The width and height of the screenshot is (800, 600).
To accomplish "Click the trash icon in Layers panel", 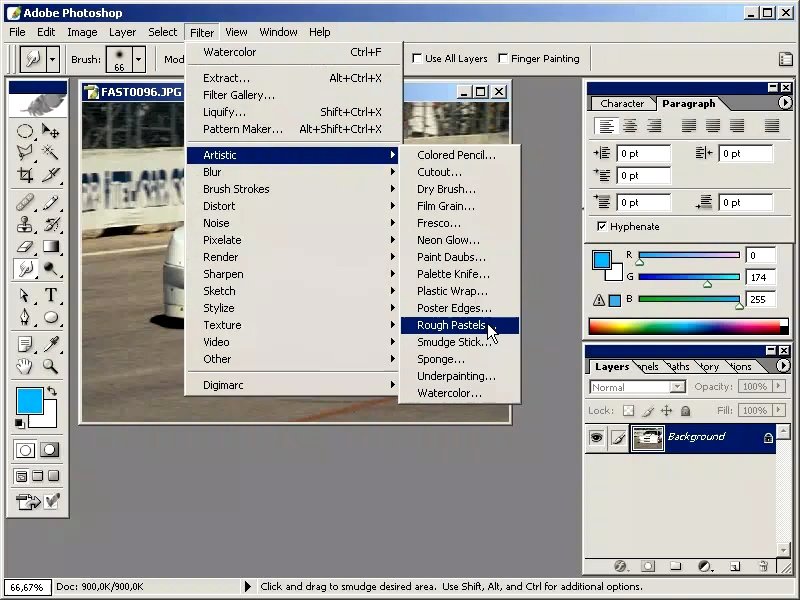I will (763, 566).
